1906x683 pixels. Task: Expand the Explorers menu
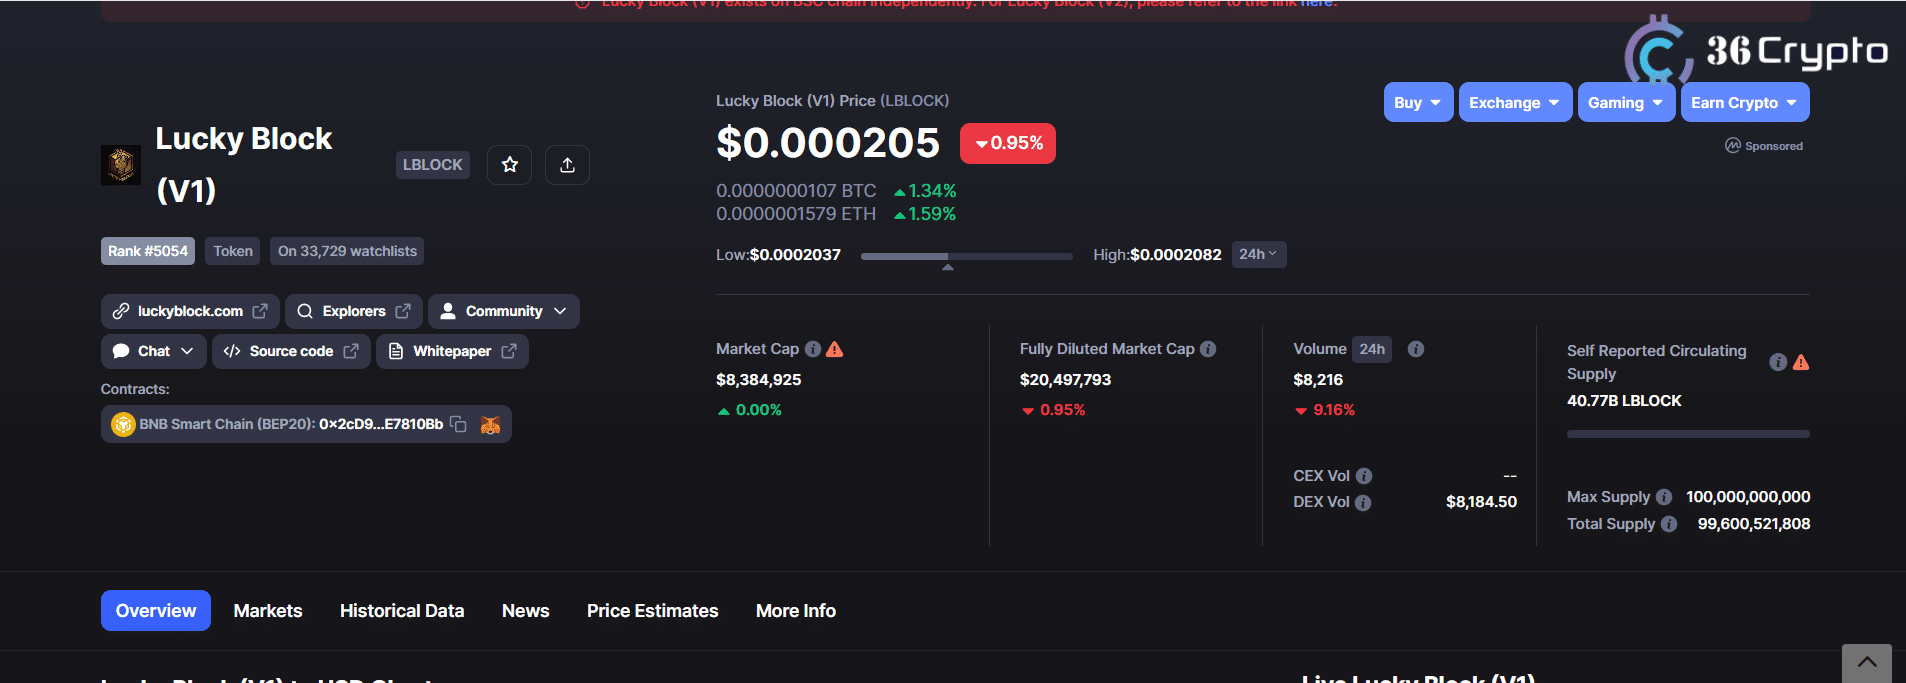354,311
